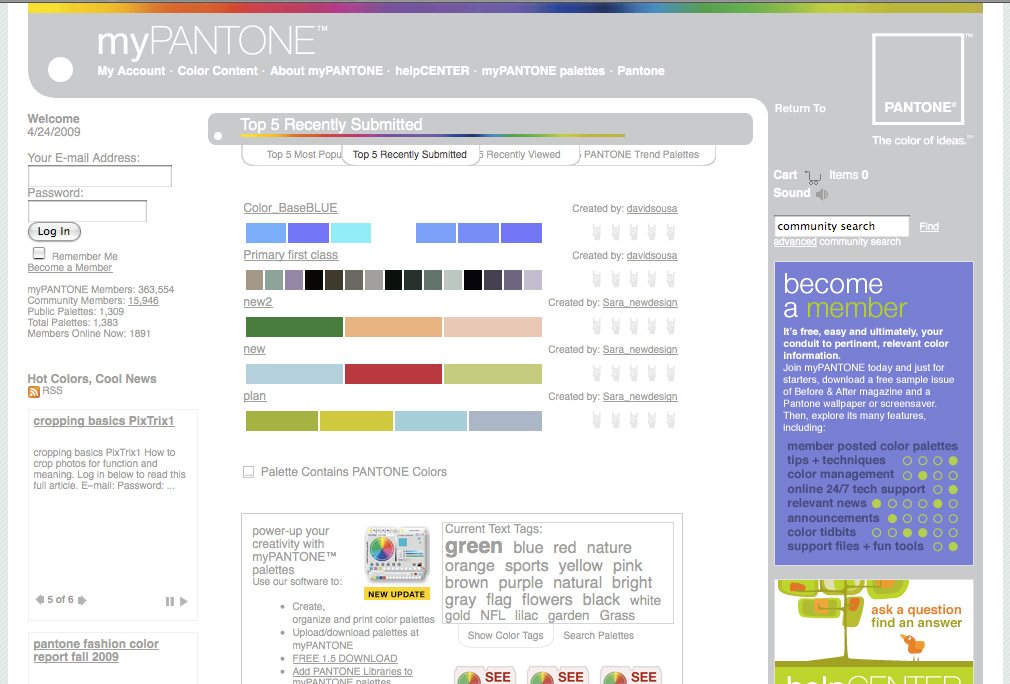The image size is (1010, 684).
Task: Rate plan palette with the third hand icon
Action: tap(634, 420)
